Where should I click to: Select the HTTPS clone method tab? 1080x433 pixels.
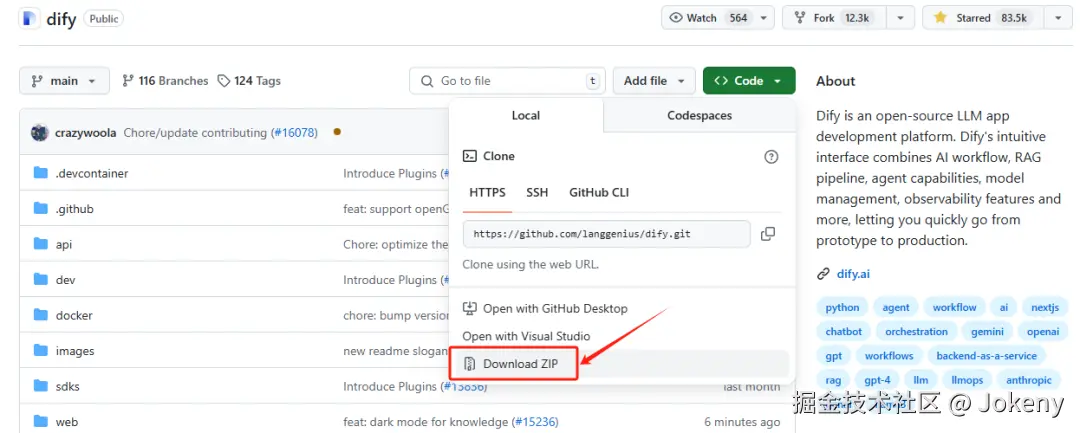[487, 193]
